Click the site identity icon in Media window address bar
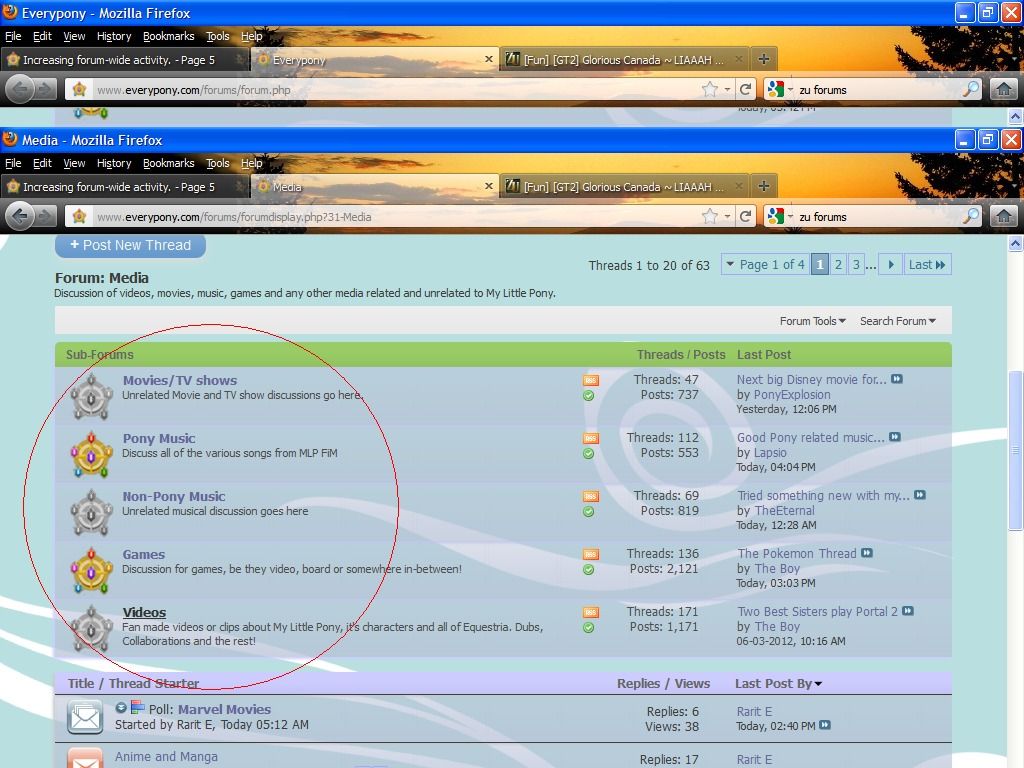The height and width of the screenshot is (768, 1024). coord(80,216)
